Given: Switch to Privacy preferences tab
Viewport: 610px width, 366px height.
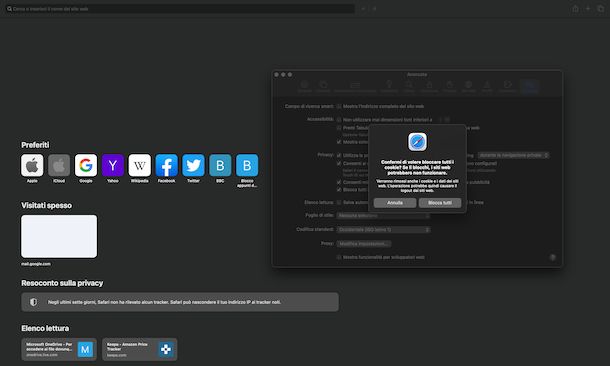Looking at the screenshot, I should pyautogui.click(x=449, y=87).
